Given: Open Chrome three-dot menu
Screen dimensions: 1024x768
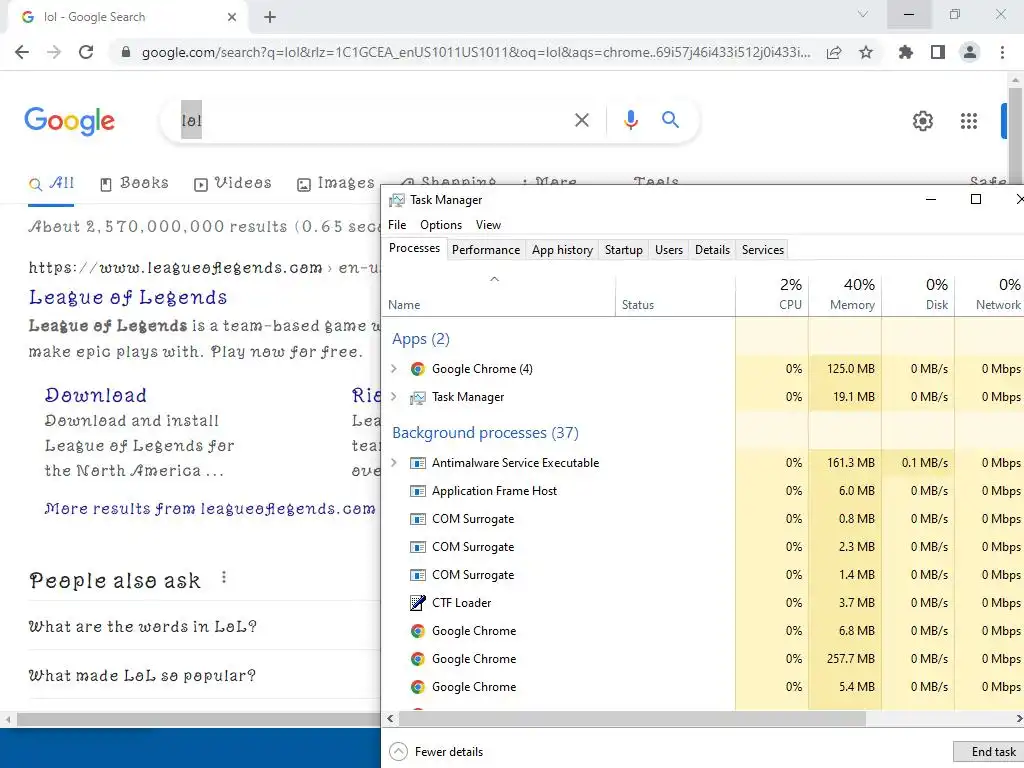Looking at the screenshot, I should click(x=1002, y=52).
